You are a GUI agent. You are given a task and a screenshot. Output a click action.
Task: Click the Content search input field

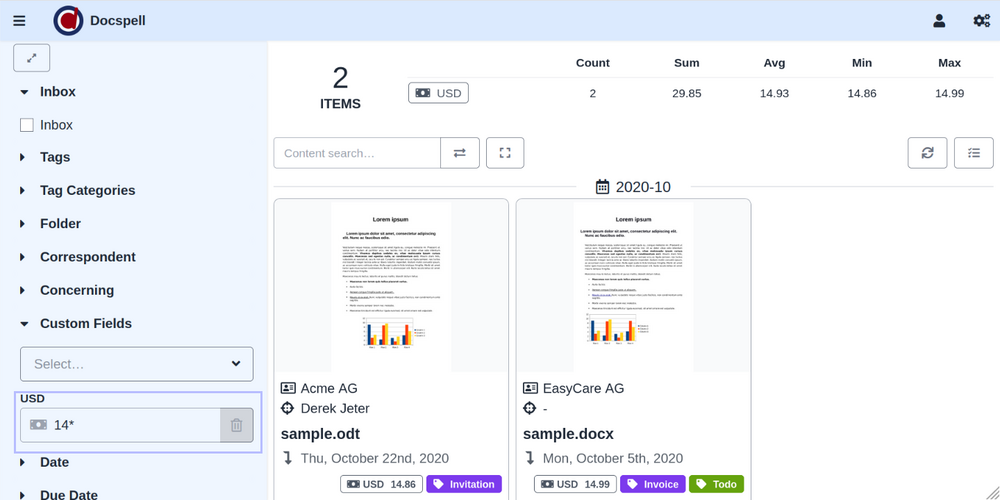click(x=357, y=153)
